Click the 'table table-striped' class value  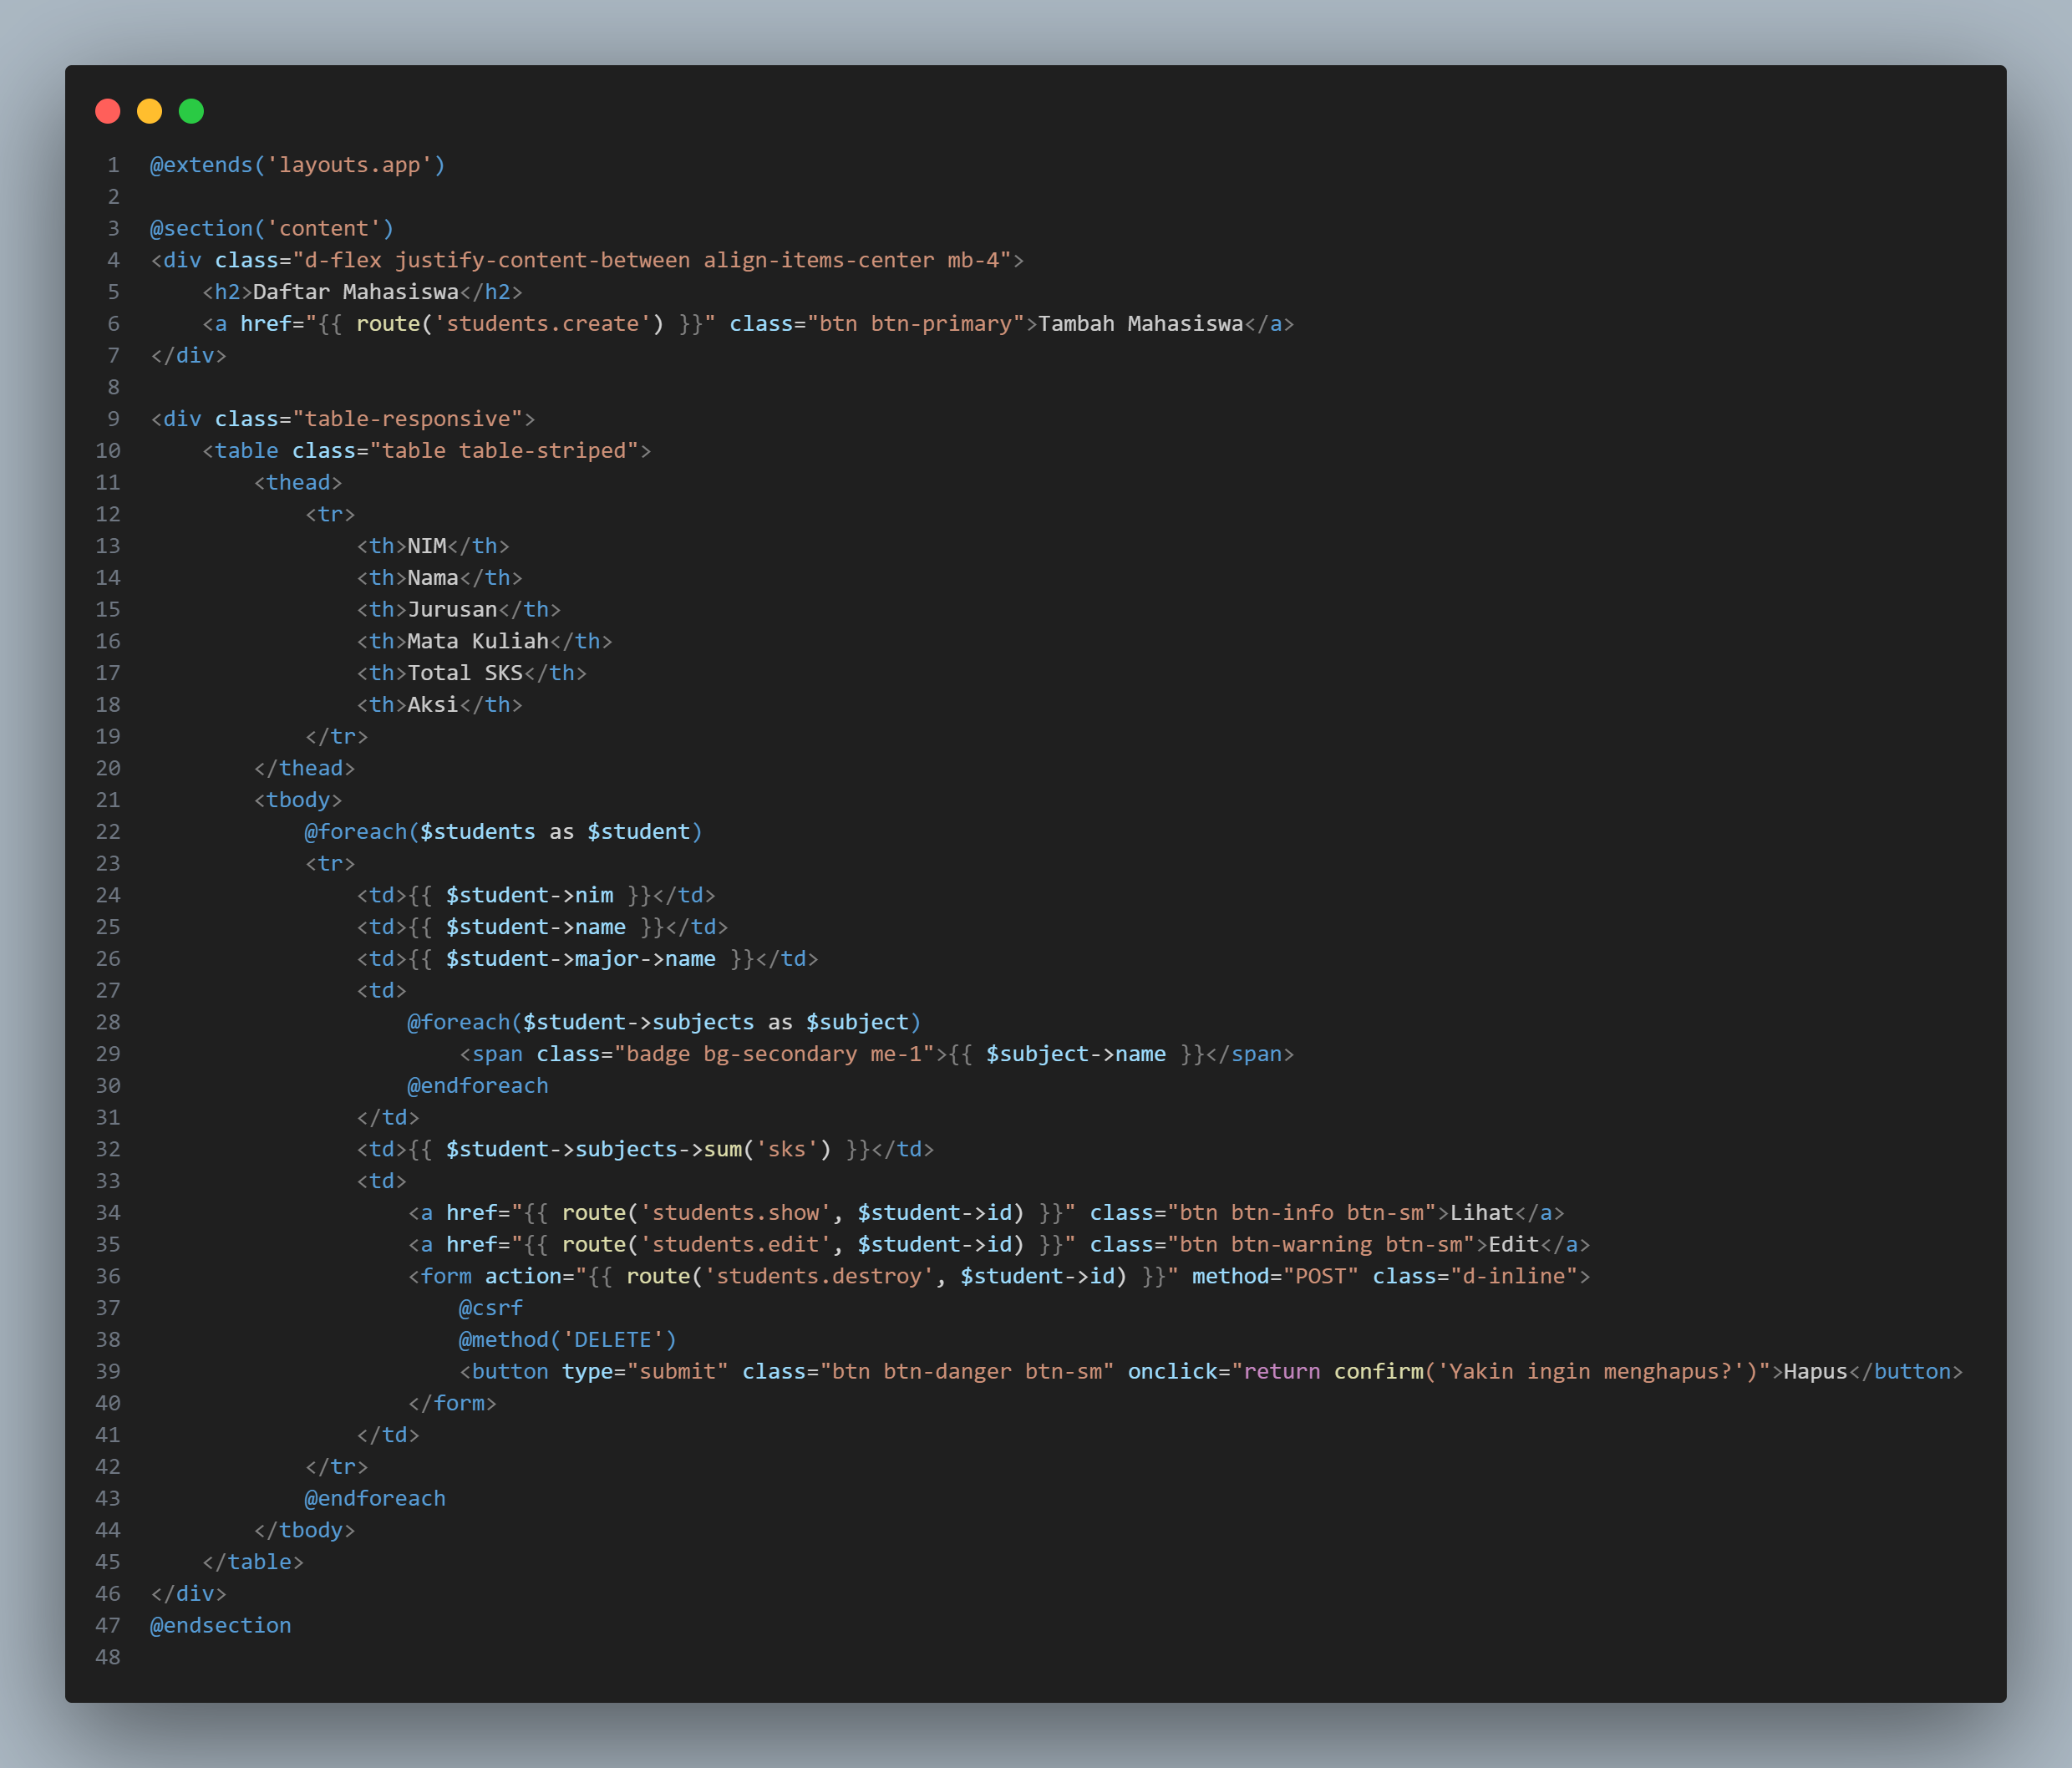point(504,451)
